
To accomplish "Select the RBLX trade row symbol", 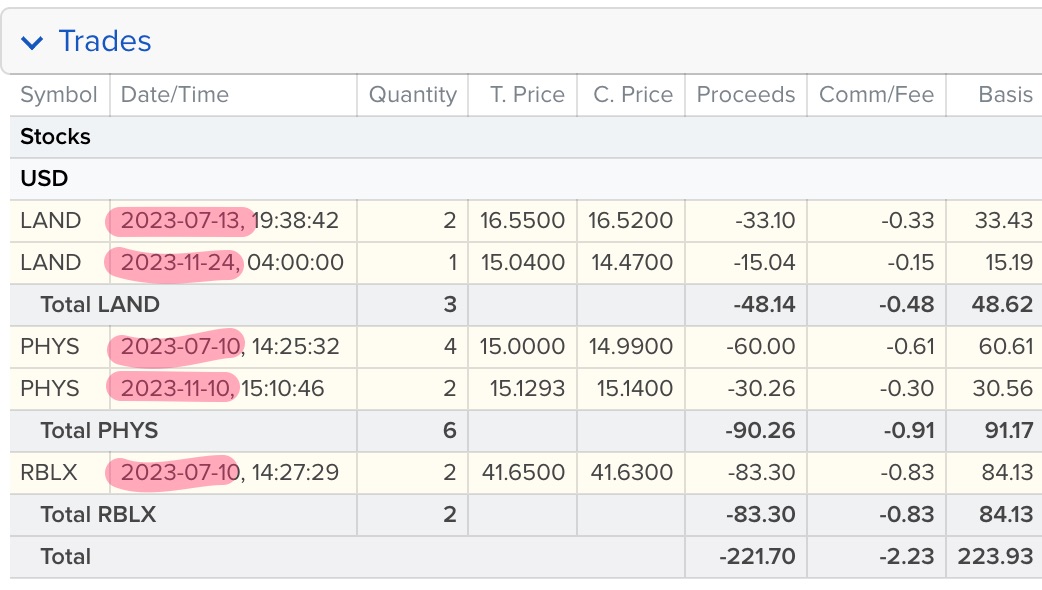I will click(49, 472).
